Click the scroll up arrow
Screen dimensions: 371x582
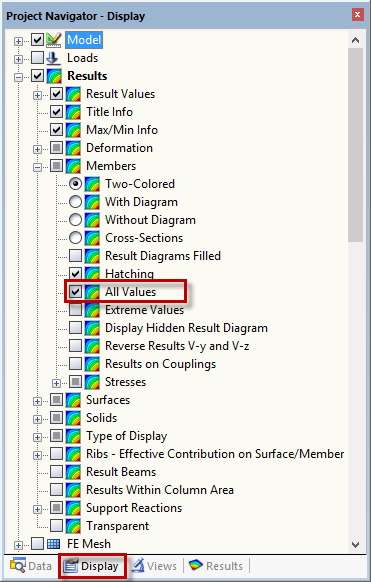355,40
